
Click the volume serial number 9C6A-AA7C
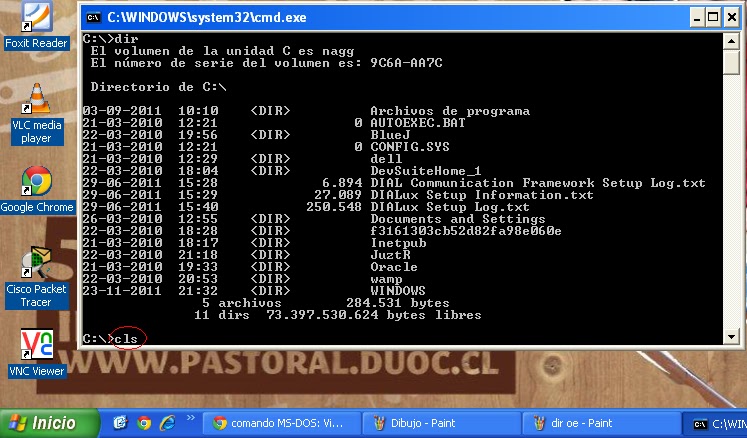click(406, 63)
